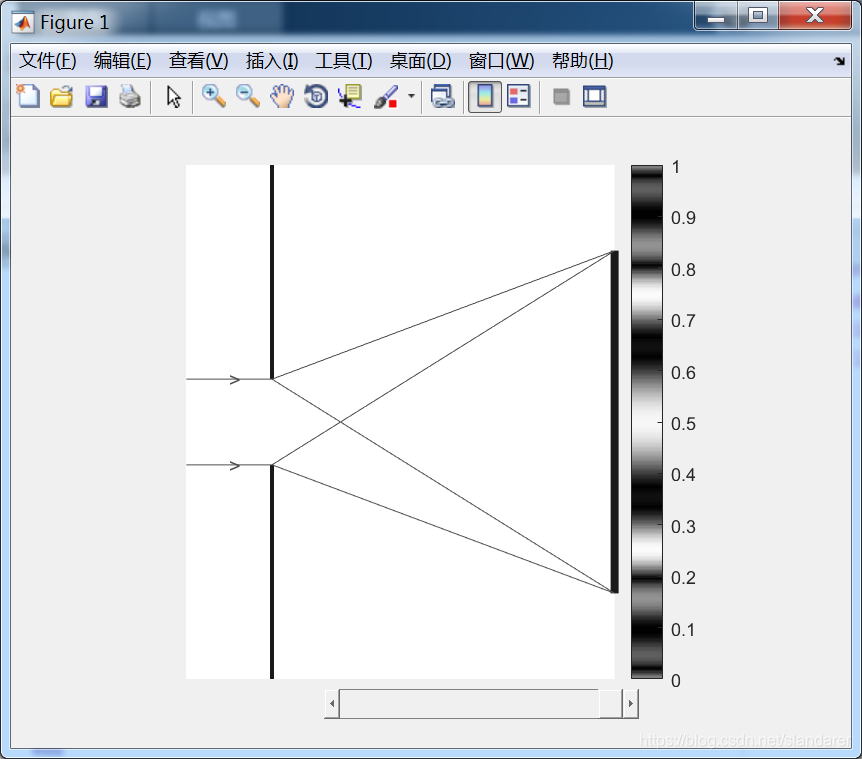The width and height of the screenshot is (862, 759).
Task: Select the Pan hand tool
Action: pos(282,96)
